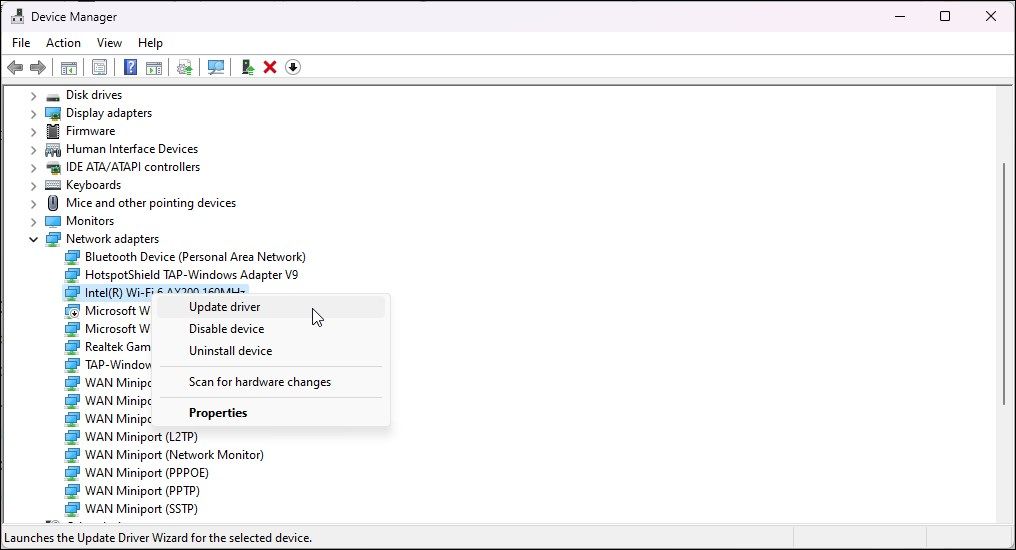Click the vertical scrollbar thumb
Screen dimensions: 1016x550
coord(1005,284)
